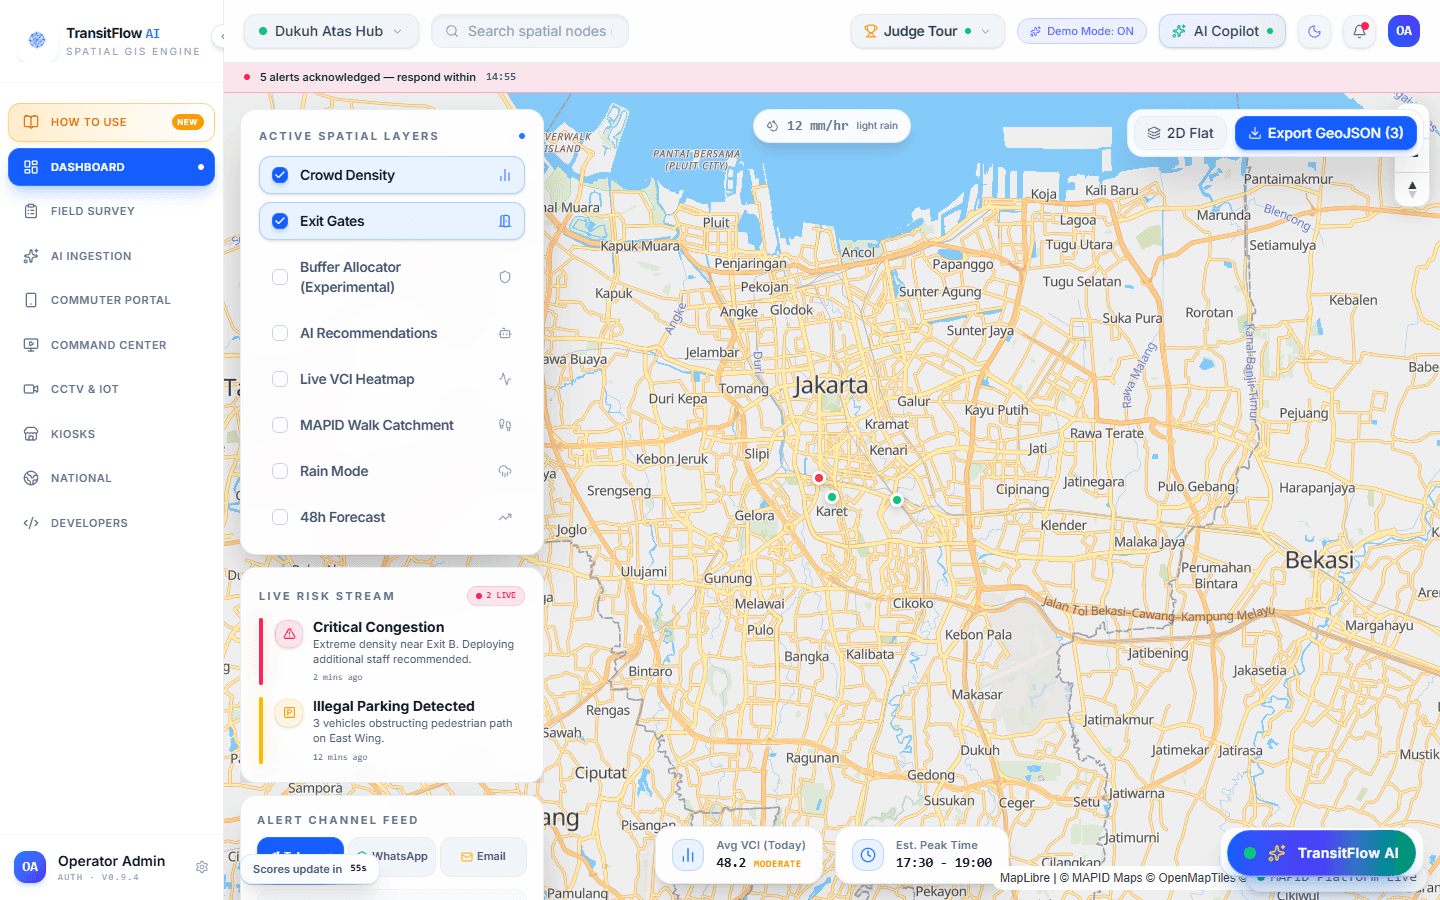Click the 2 LIVE badge
This screenshot has height=900, width=1440.
(x=496, y=596)
